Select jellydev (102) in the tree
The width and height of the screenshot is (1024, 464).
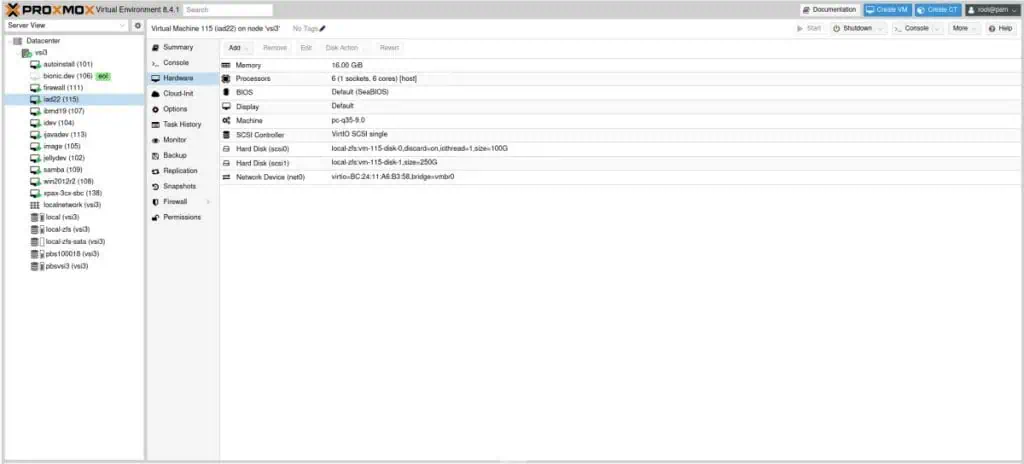click(64, 157)
